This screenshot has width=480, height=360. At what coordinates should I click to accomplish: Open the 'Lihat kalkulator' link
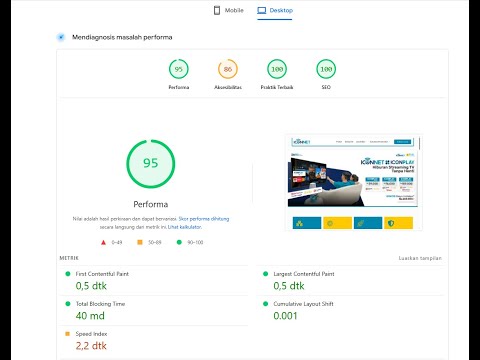pyautogui.click(x=184, y=227)
